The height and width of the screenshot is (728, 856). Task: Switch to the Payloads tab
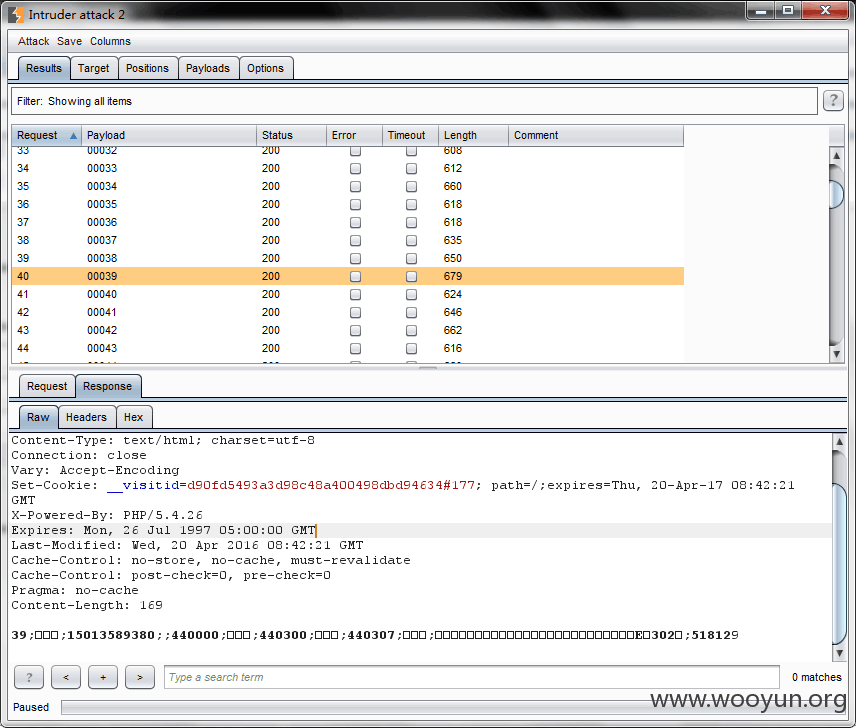click(208, 68)
